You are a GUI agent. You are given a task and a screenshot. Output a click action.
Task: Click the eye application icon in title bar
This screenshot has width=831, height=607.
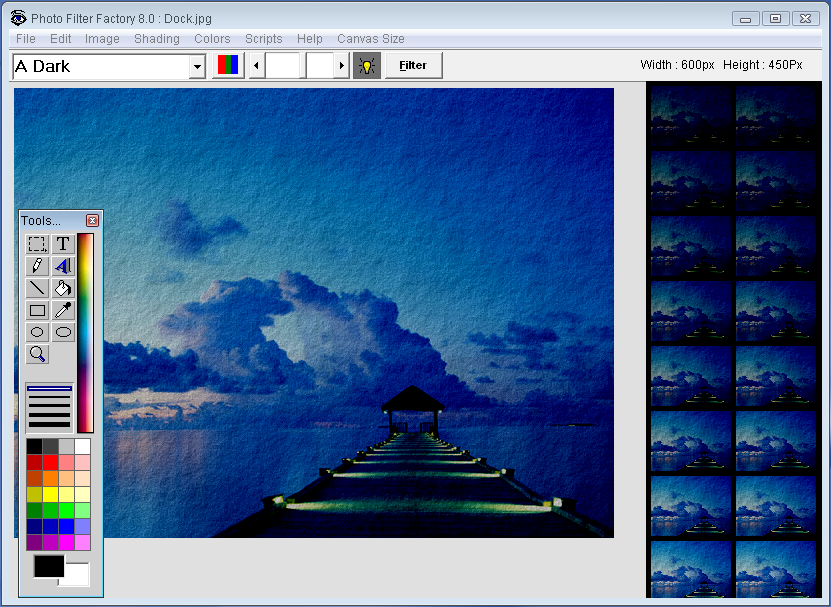coord(19,18)
